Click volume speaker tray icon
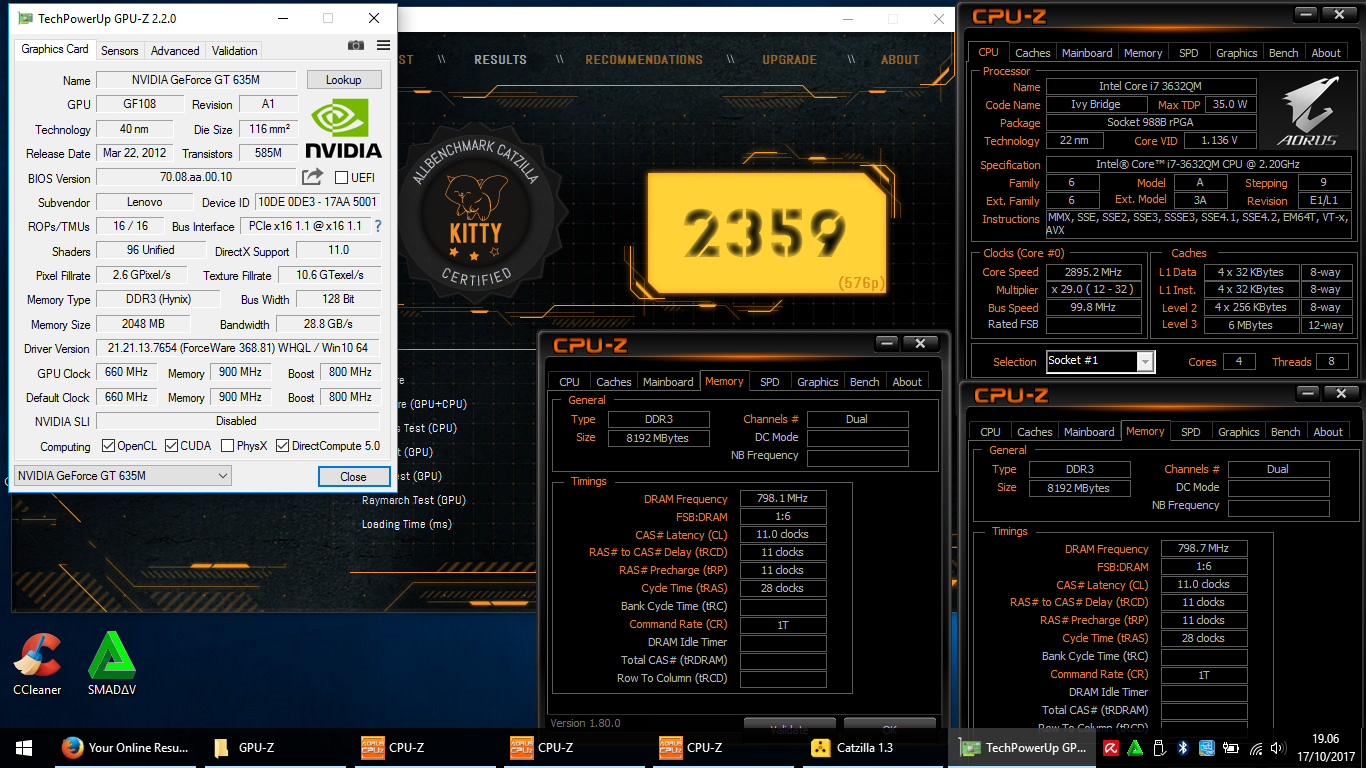Image resolution: width=1366 pixels, height=768 pixels. tap(1280, 747)
